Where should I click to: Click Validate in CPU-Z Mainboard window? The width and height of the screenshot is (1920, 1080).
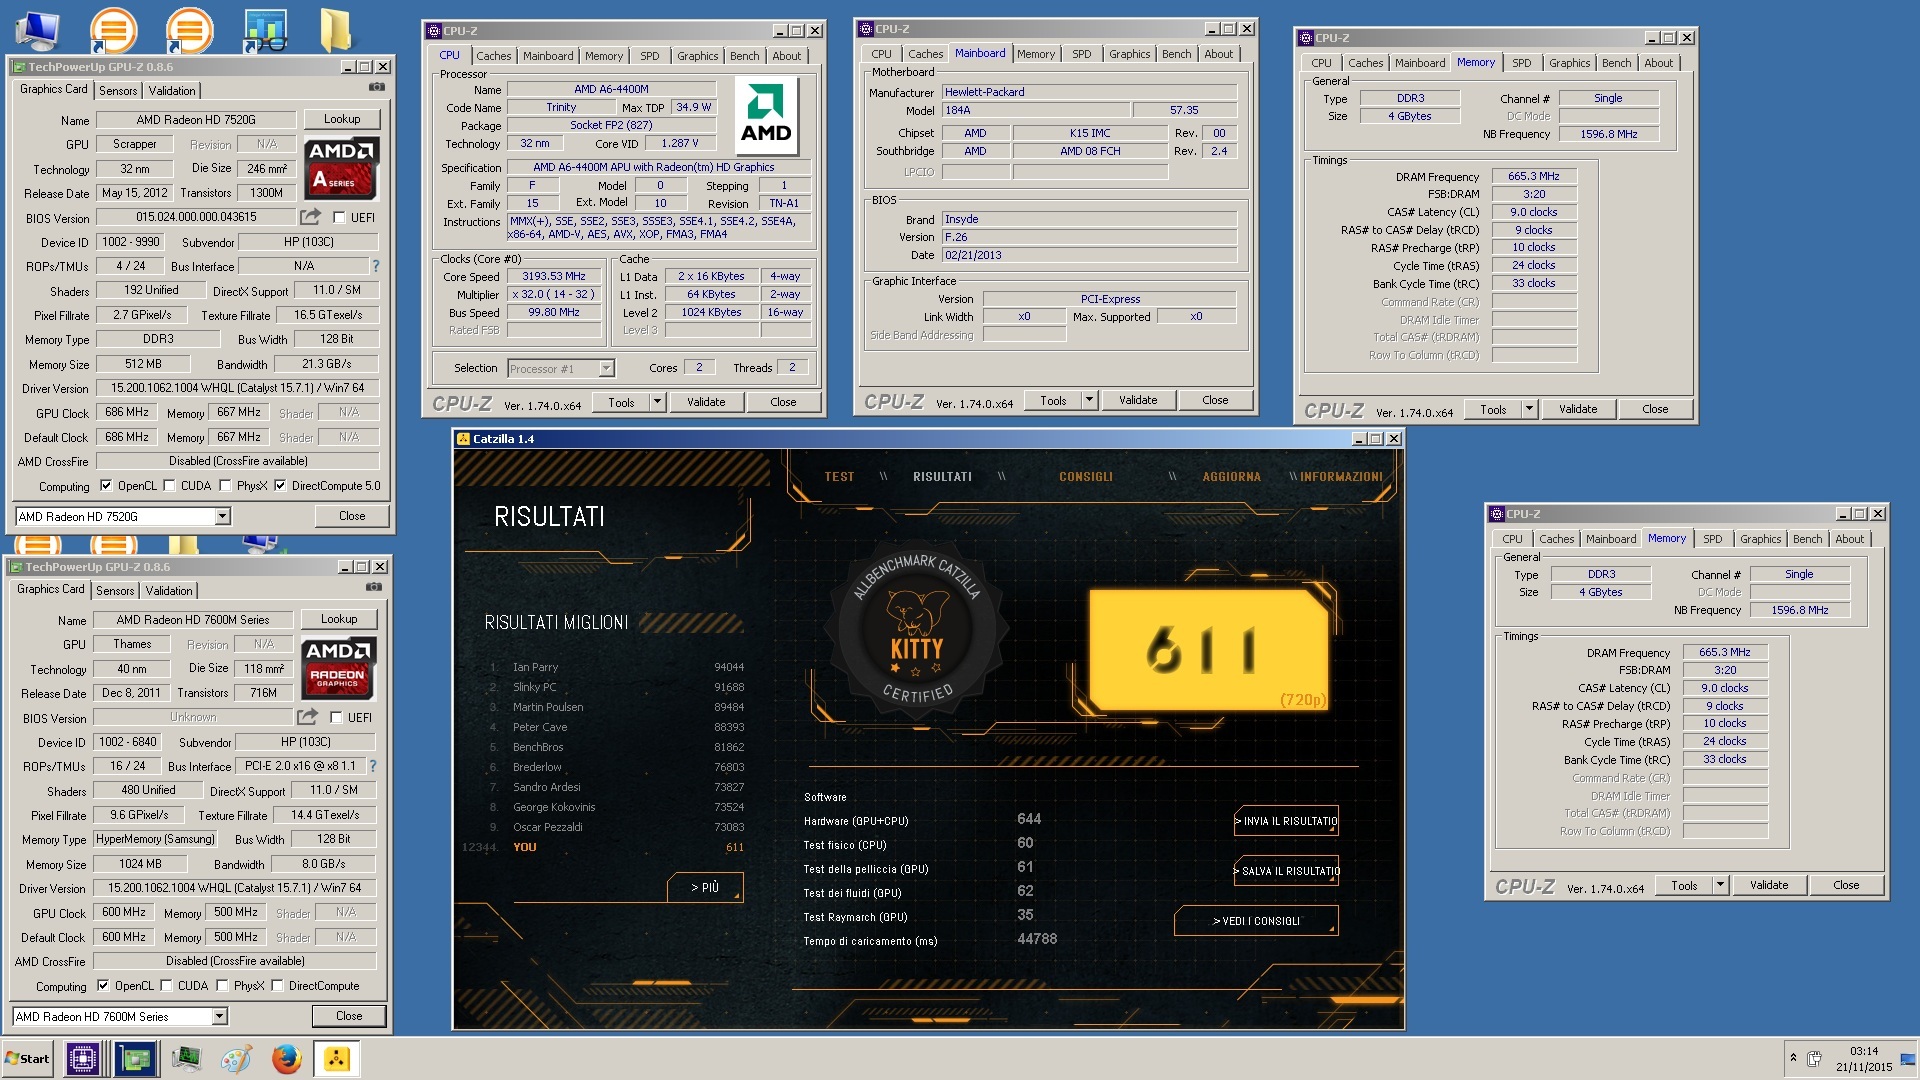[x=1138, y=400]
